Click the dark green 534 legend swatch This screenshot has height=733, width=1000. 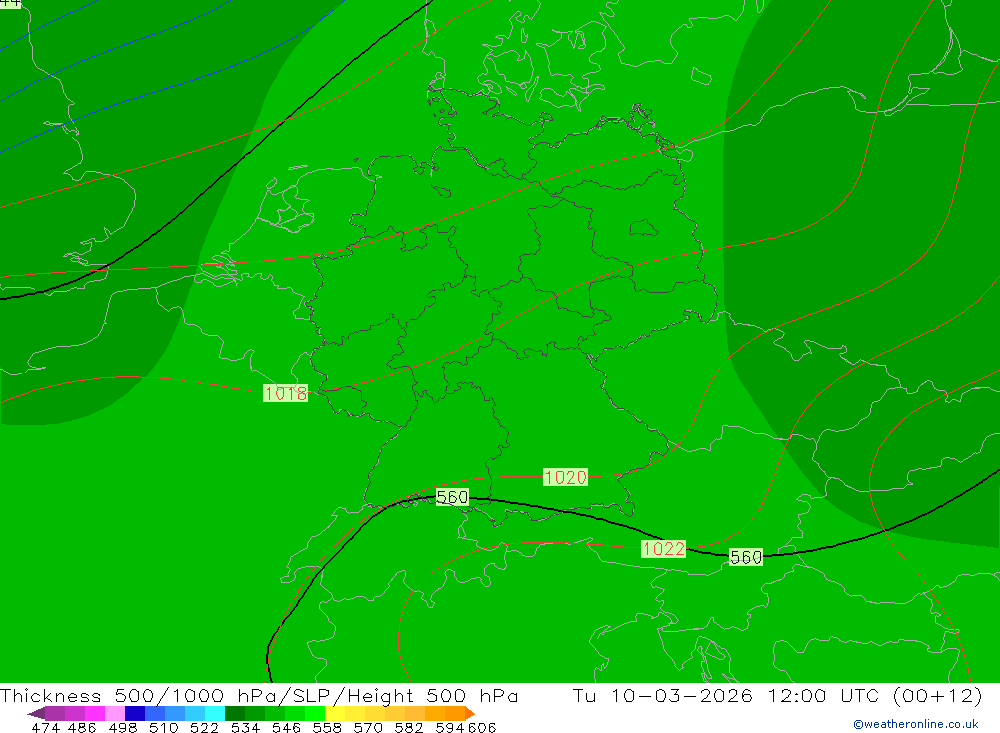click(x=235, y=713)
